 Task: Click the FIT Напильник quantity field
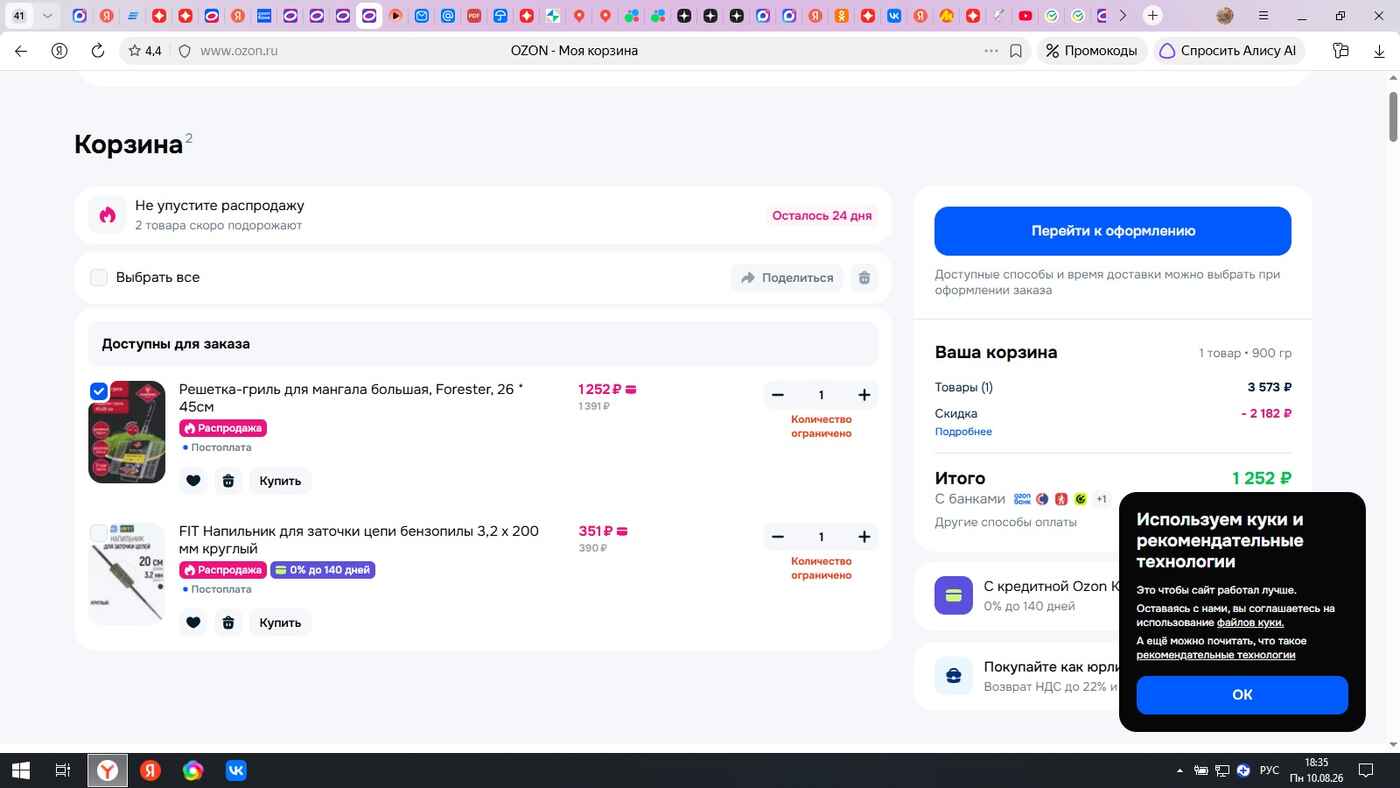click(821, 537)
